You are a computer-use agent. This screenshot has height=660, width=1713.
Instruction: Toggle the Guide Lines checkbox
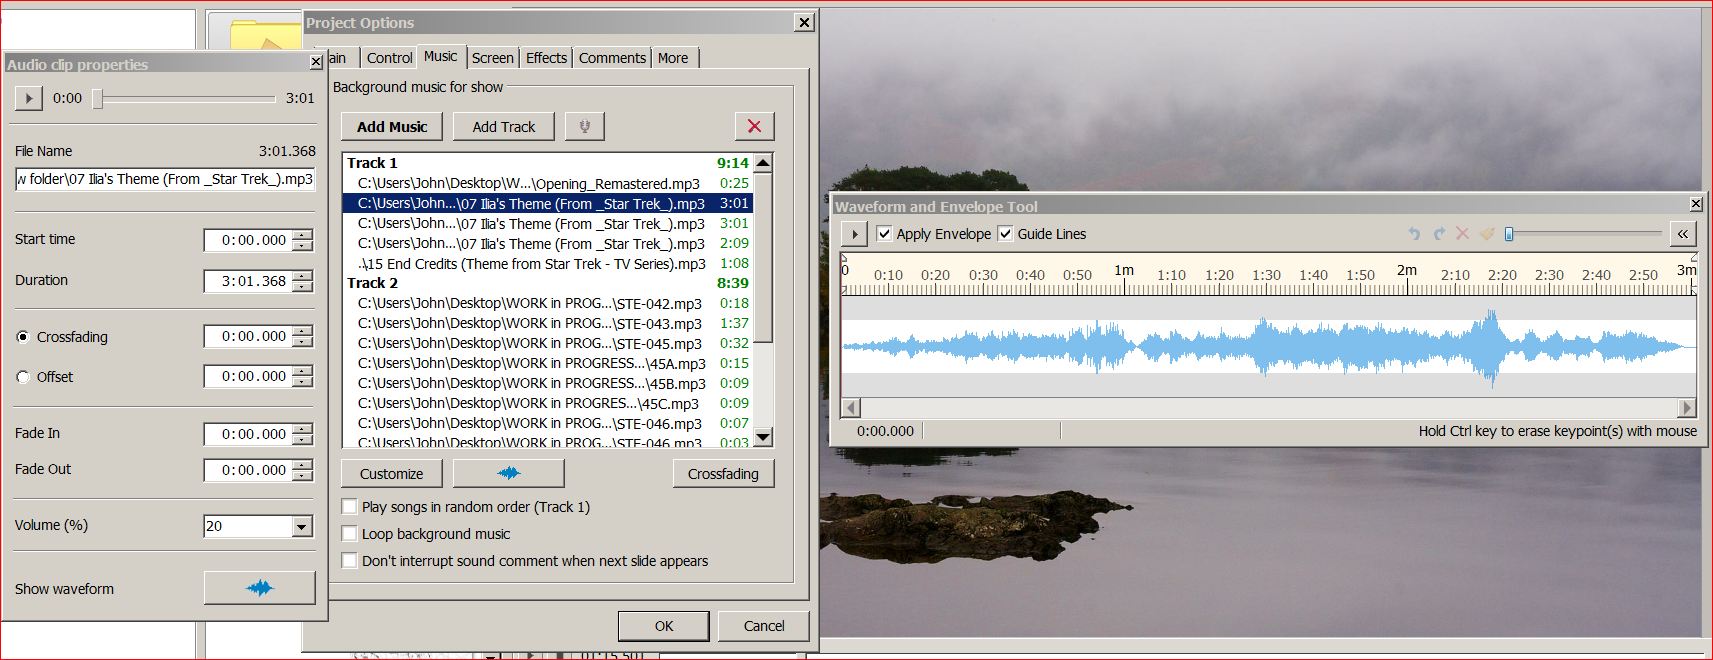point(1006,234)
